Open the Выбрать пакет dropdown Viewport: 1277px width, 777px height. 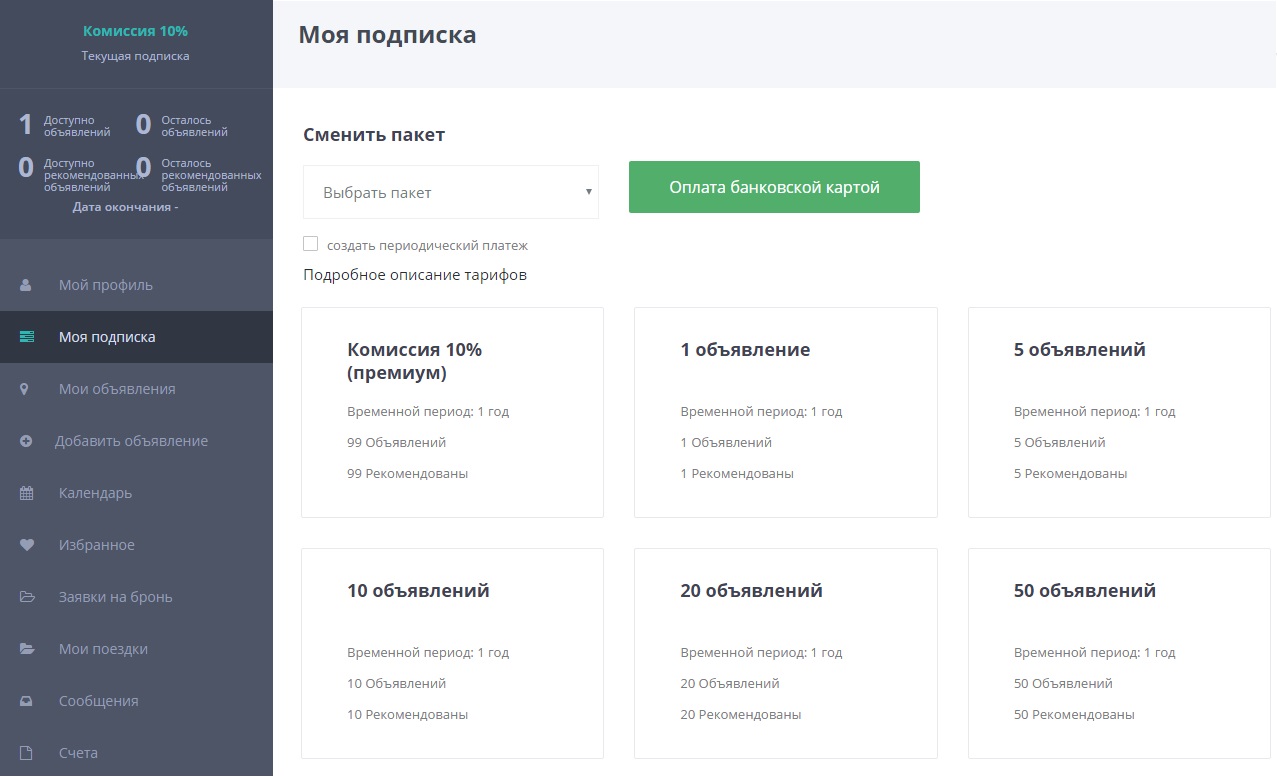451,192
